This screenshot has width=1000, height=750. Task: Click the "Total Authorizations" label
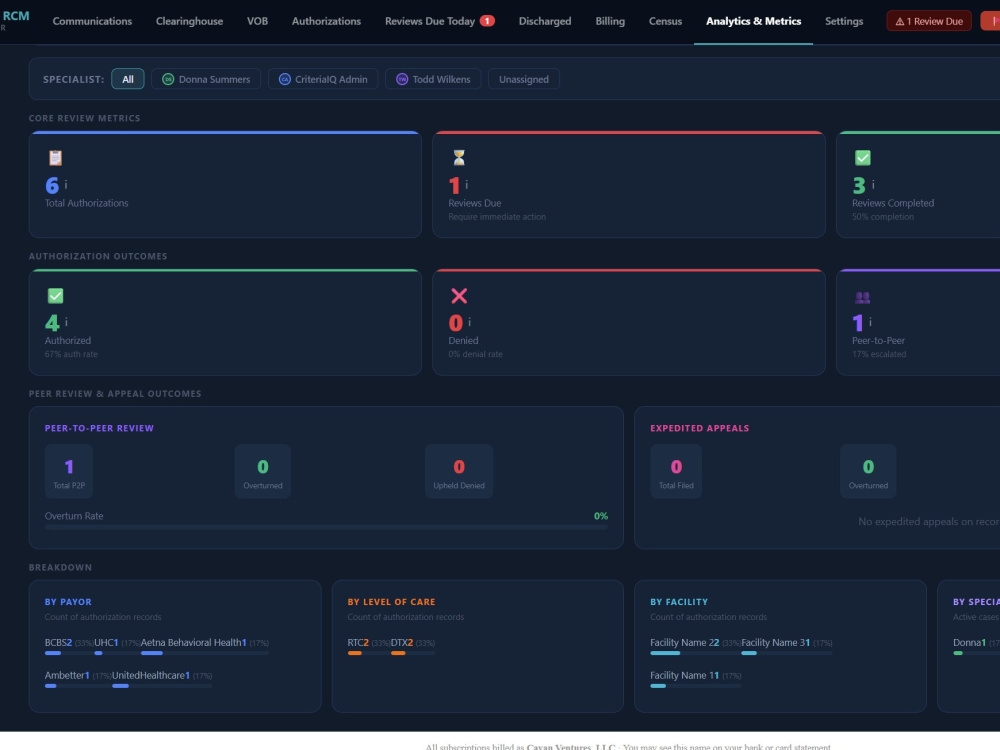(86, 203)
